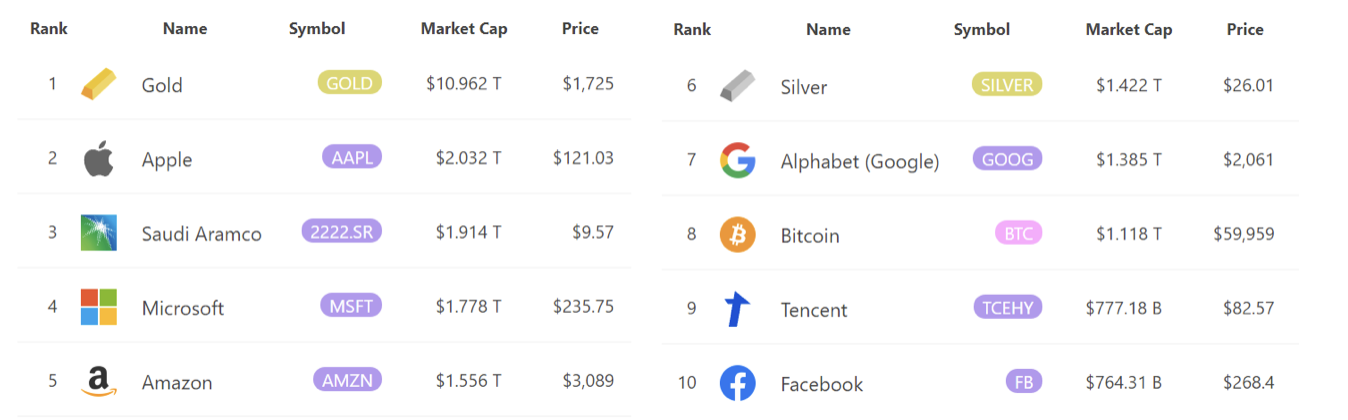This screenshot has height=420, width=1348.
Task: Click the Amazon logo icon
Action: [x=99, y=382]
